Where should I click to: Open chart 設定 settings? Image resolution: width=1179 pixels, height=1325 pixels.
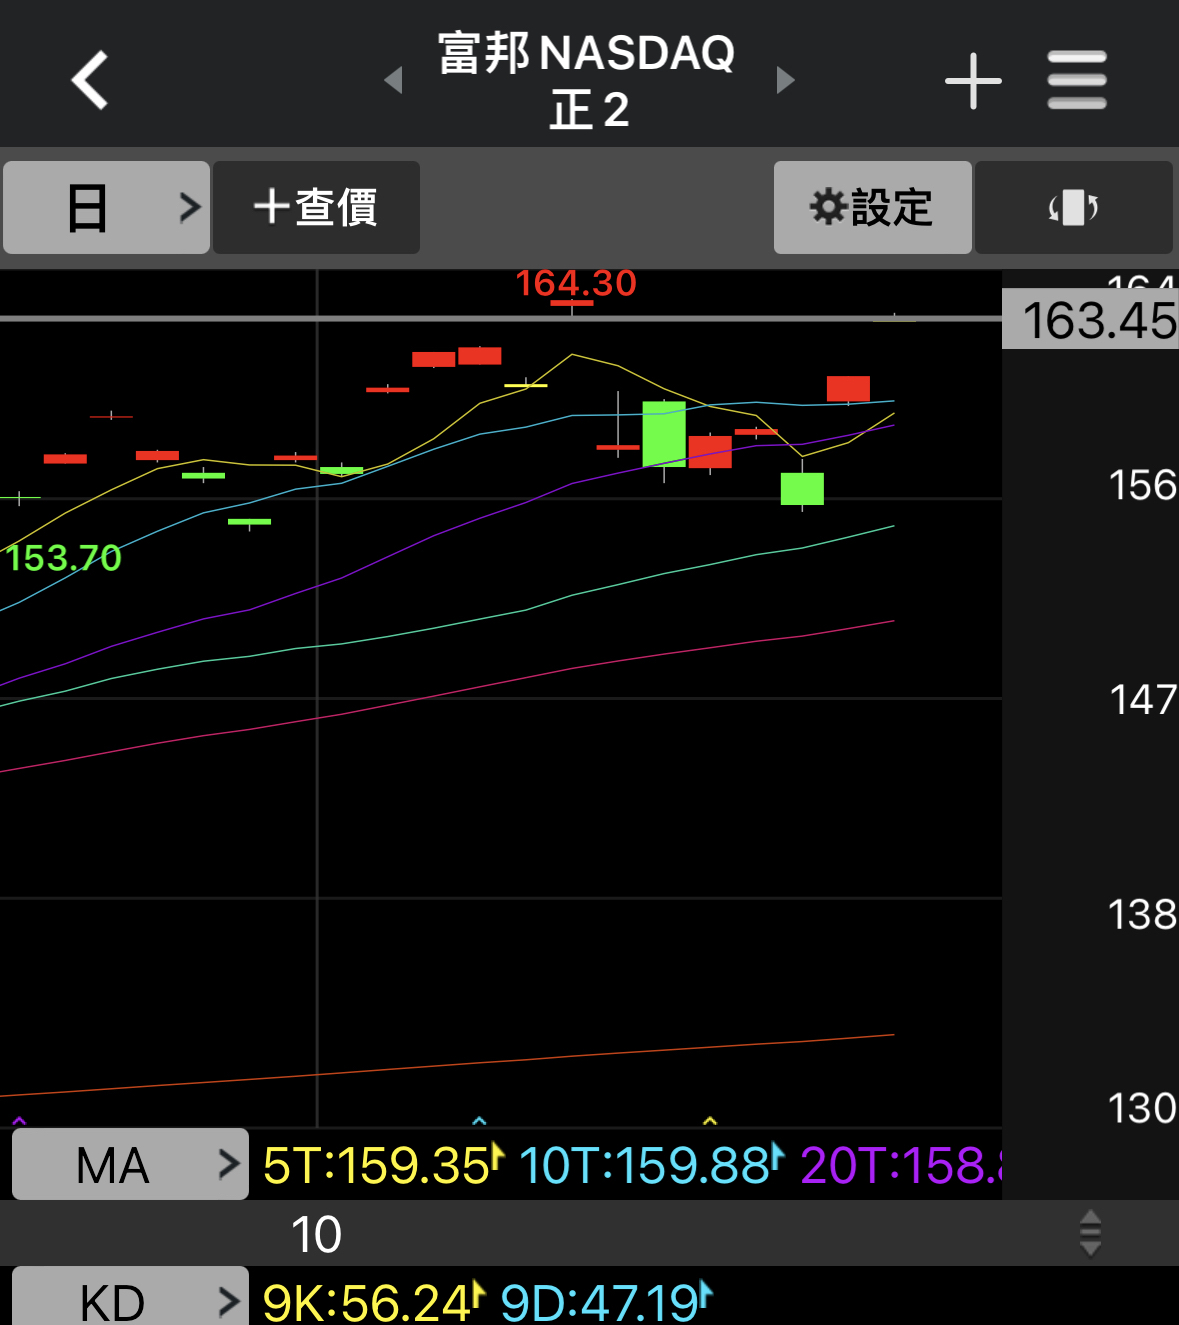(872, 207)
